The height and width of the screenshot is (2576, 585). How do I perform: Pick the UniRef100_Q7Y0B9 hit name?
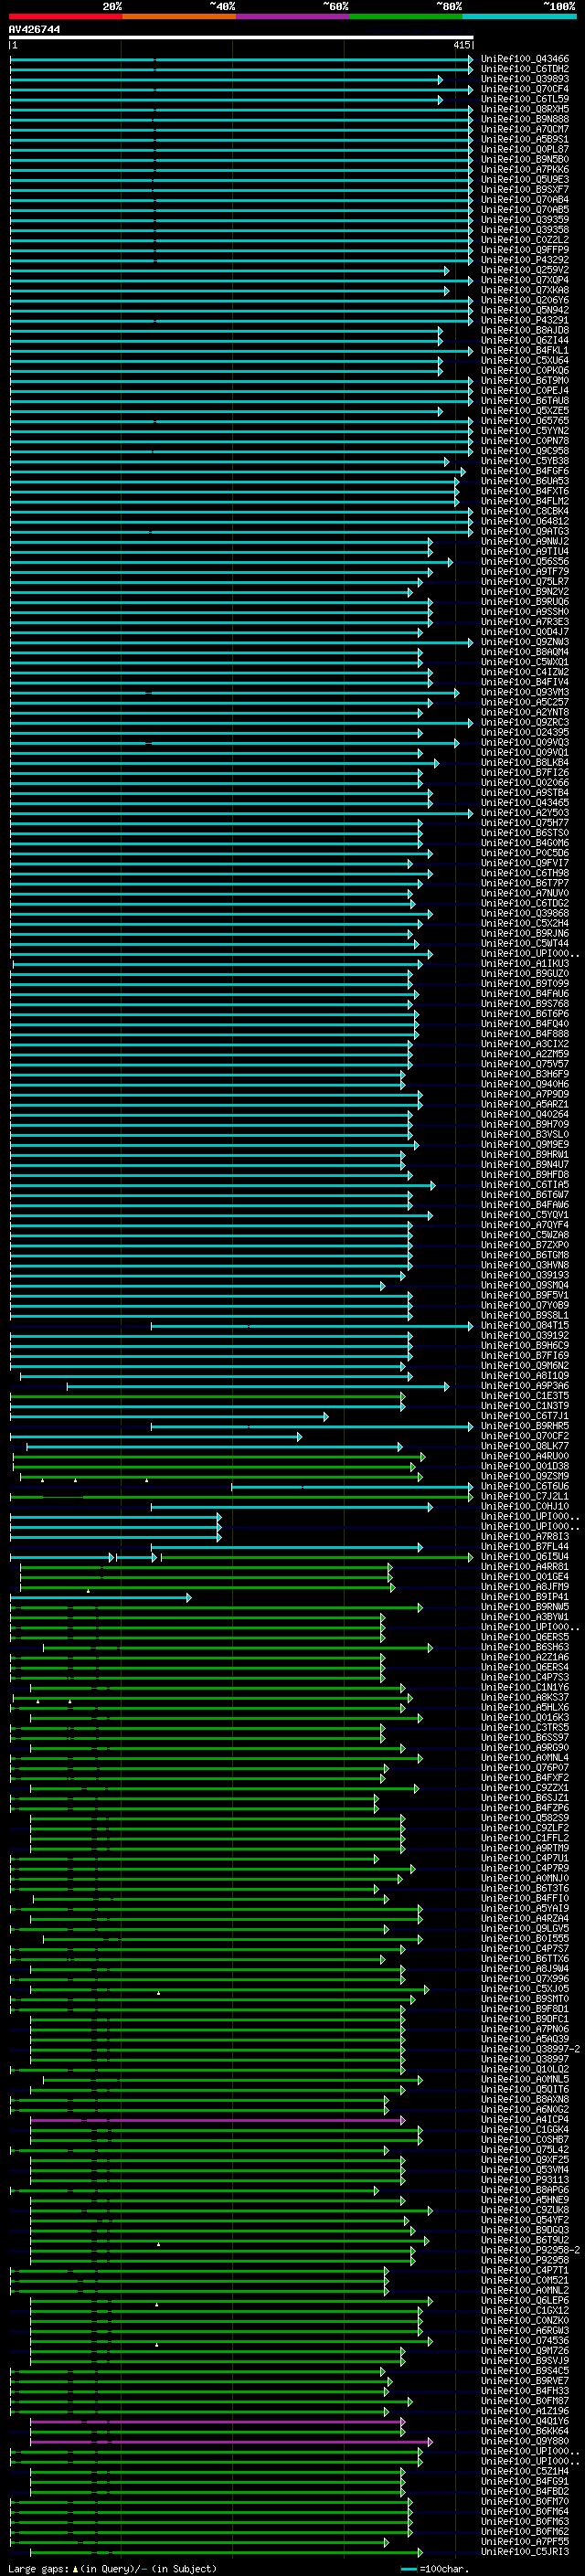pyautogui.click(x=525, y=1305)
